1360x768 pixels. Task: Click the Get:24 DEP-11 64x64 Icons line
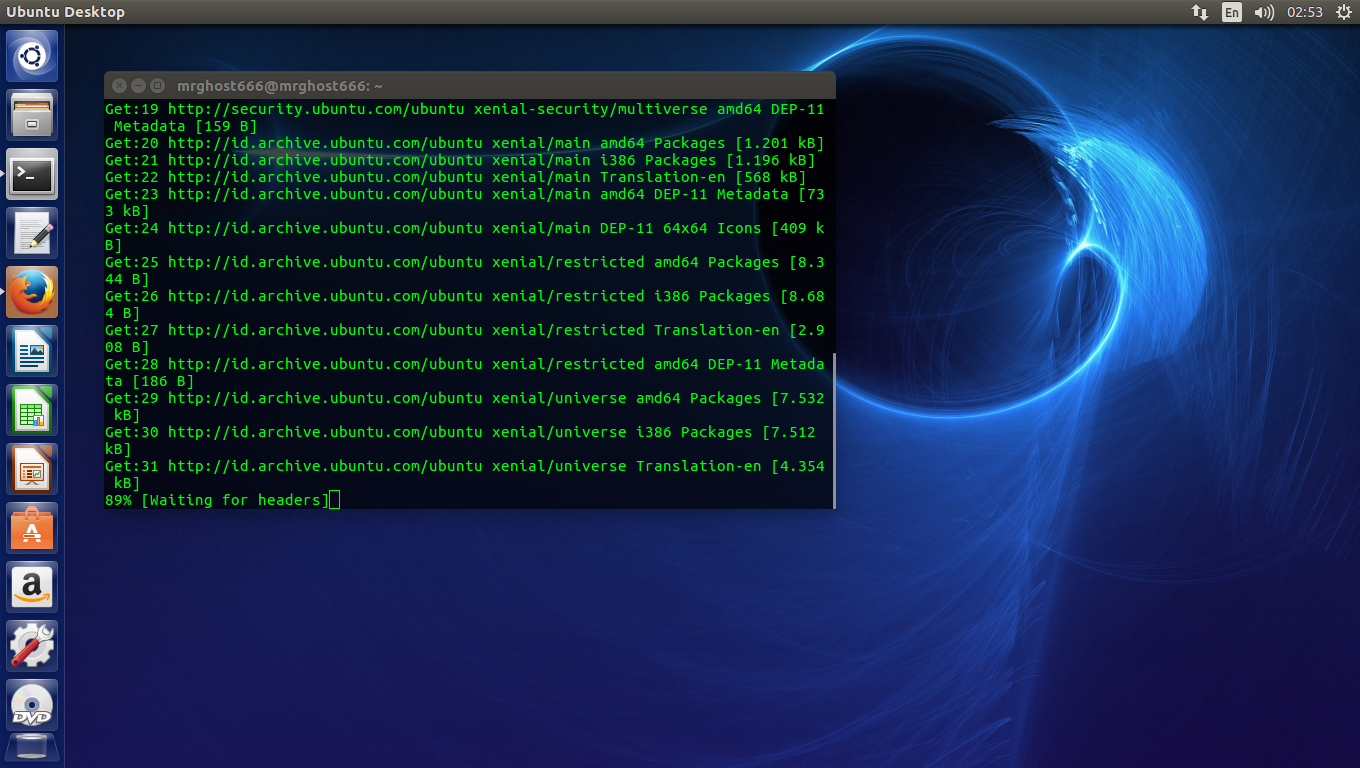tap(465, 237)
